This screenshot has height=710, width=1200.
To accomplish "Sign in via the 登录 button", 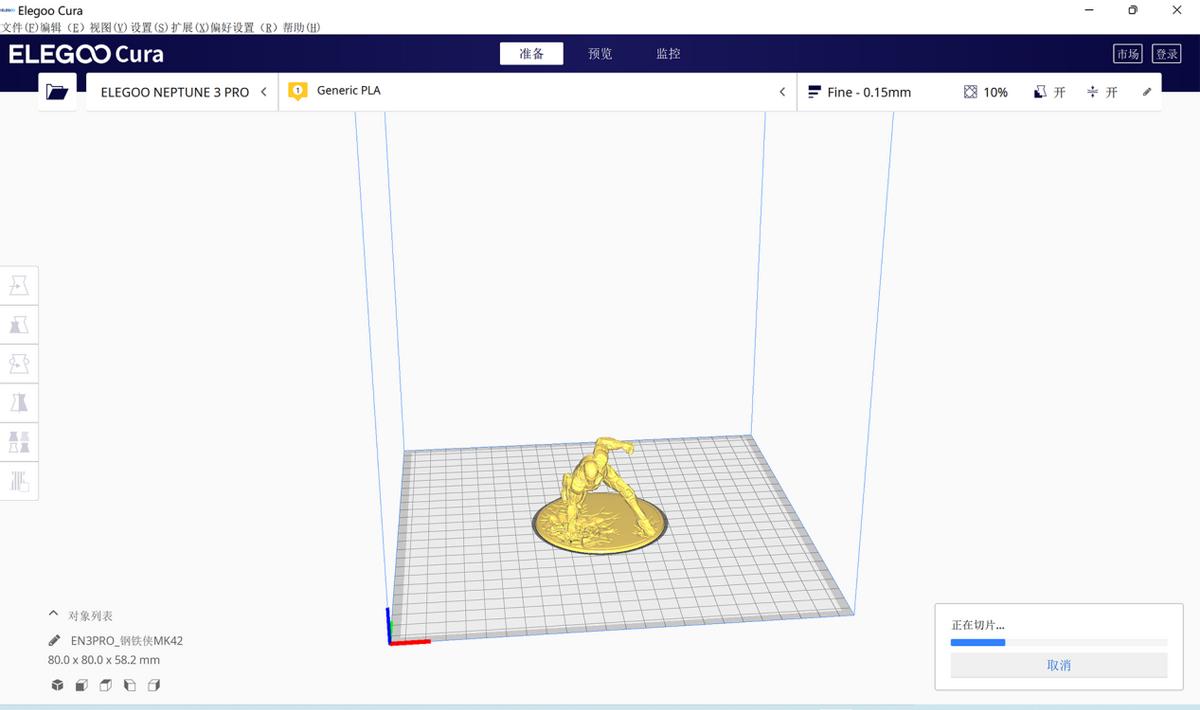I will click(1166, 53).
